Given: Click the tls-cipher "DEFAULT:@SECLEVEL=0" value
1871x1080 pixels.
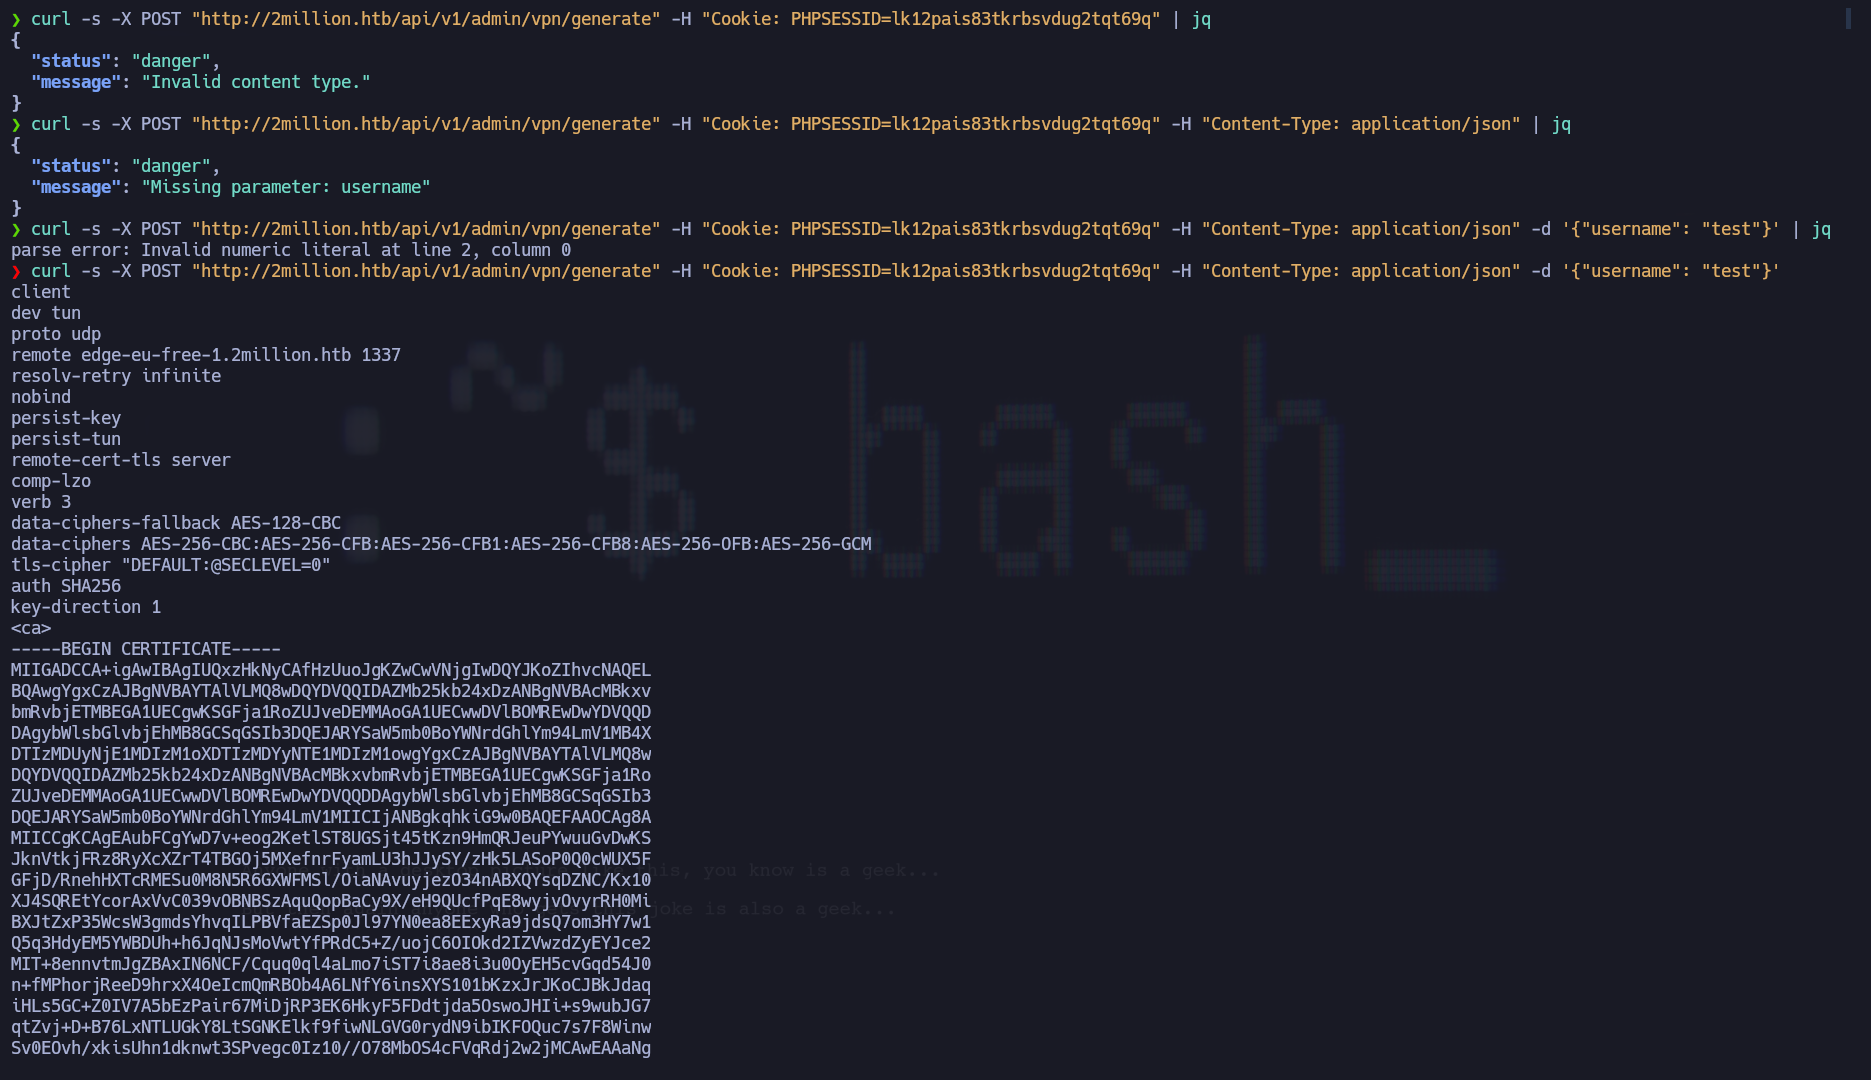Looking at the screenshot, I should pyautogui.click(x=225, y=565).
